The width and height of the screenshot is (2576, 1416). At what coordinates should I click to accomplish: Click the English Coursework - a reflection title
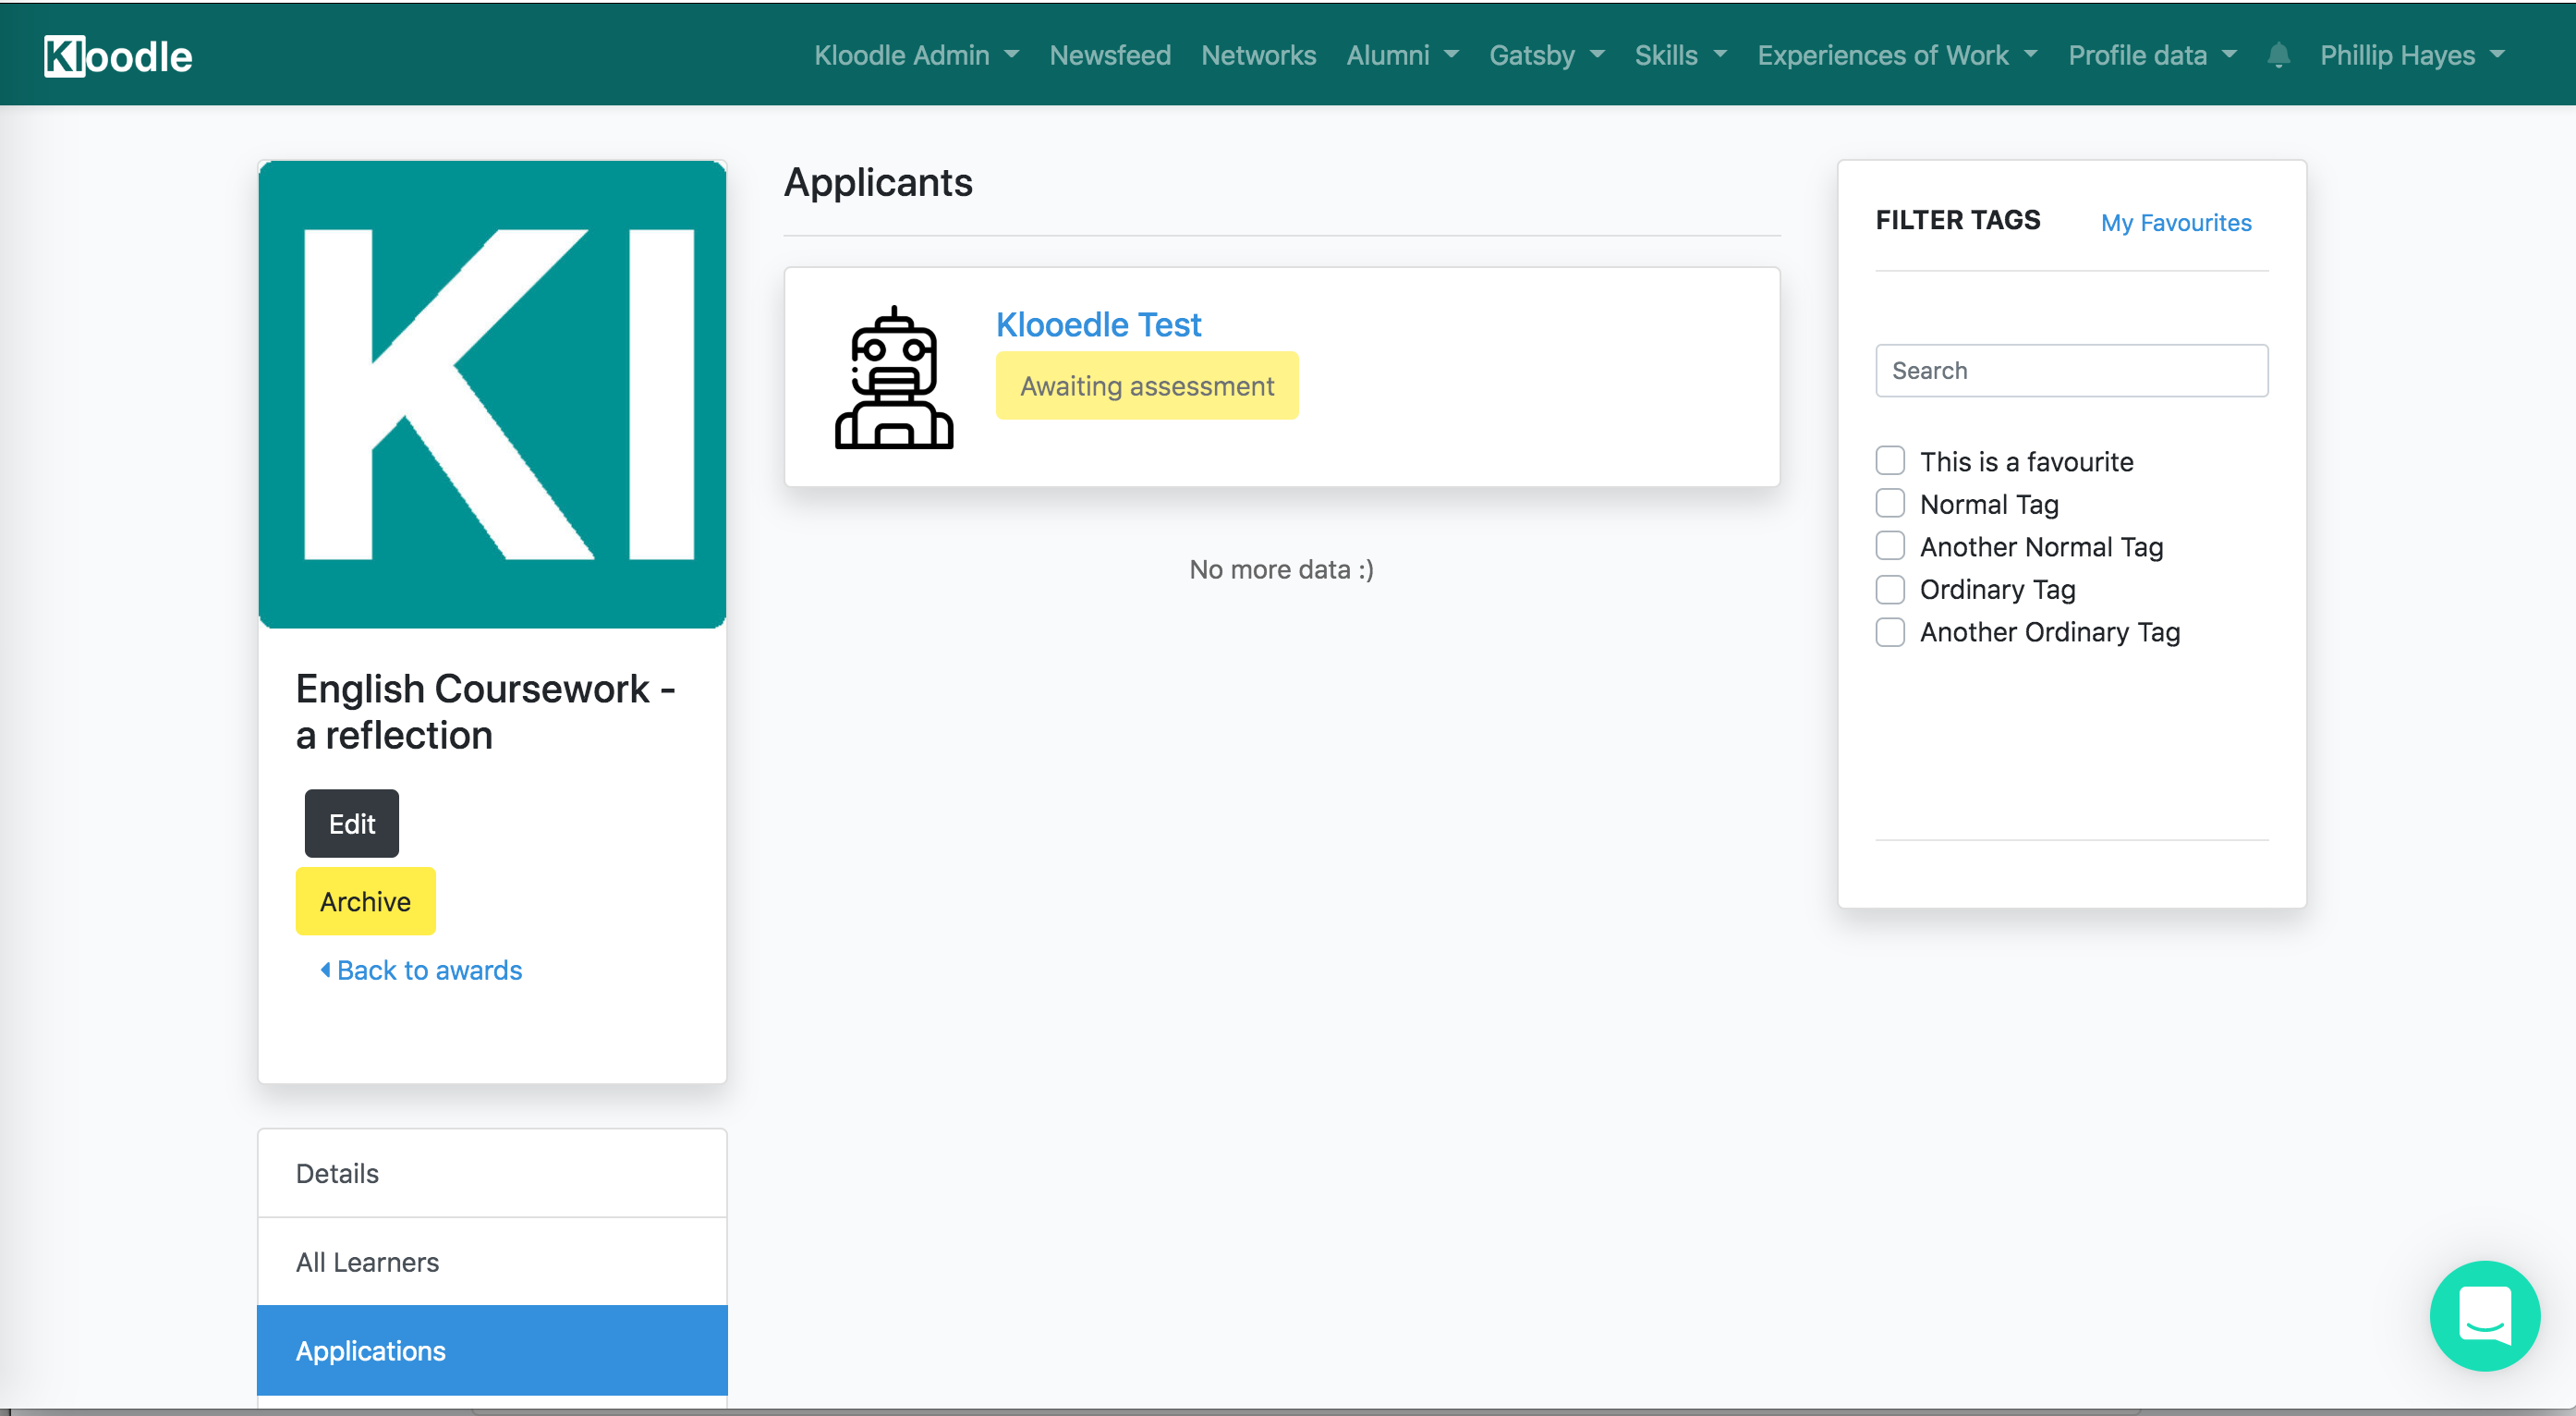486,712
